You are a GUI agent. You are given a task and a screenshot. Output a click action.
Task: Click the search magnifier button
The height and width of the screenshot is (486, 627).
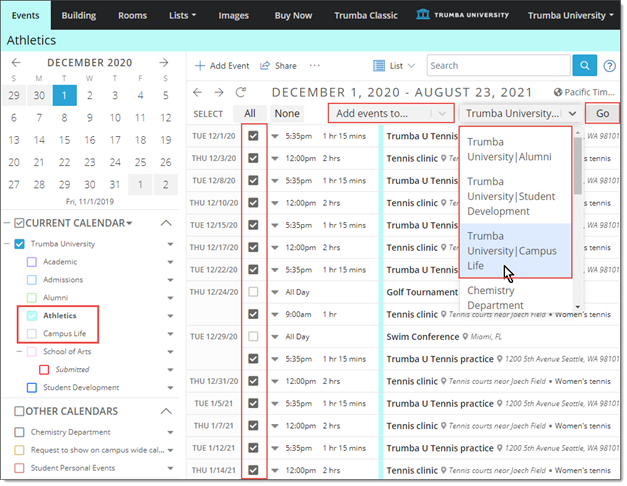pyautogui.click(x=585, y=66)
